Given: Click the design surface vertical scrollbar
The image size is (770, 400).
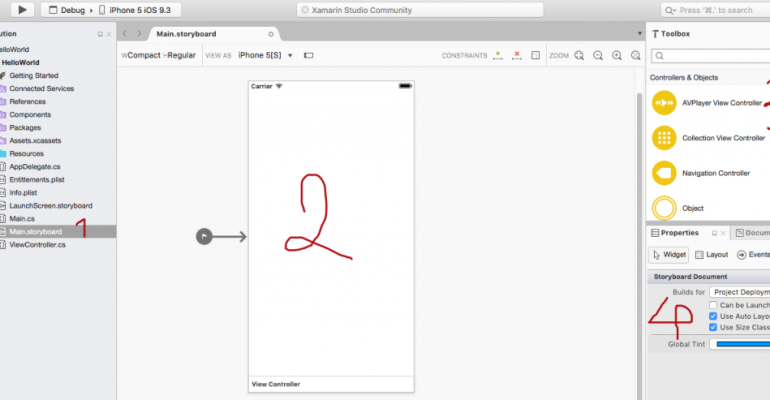Looking at the screenshot, I should (x=639, y=245).
